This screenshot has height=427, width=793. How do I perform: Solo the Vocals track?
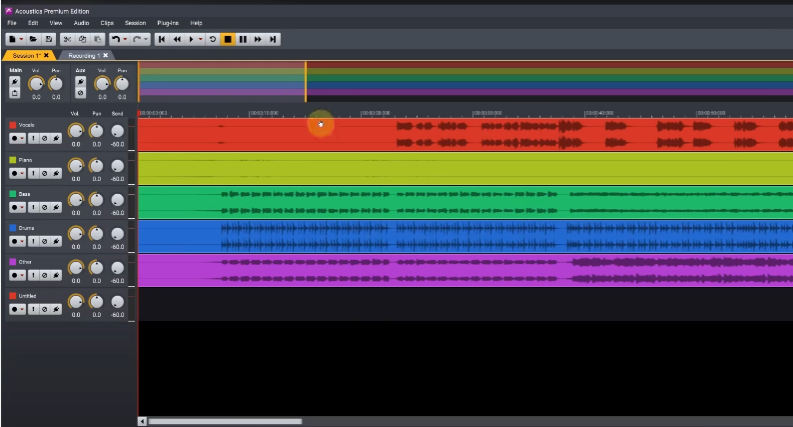pyautogui.click(x=33, y=138)
